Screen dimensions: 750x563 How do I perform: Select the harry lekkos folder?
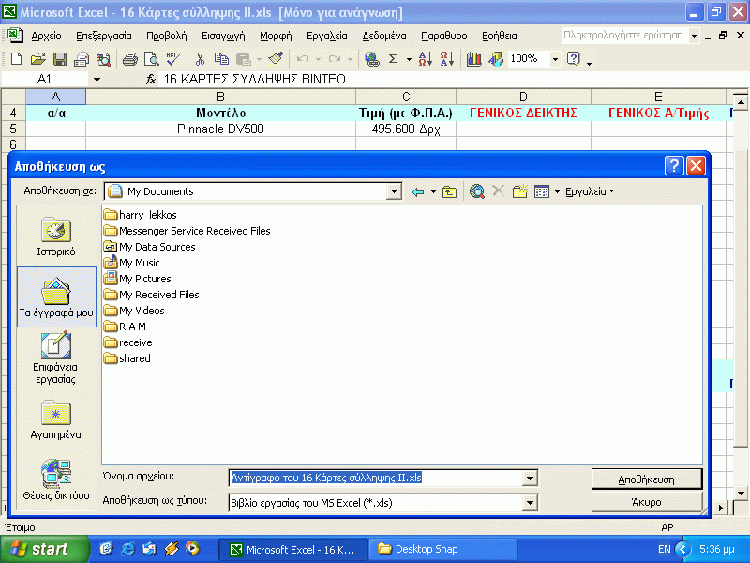140,215
